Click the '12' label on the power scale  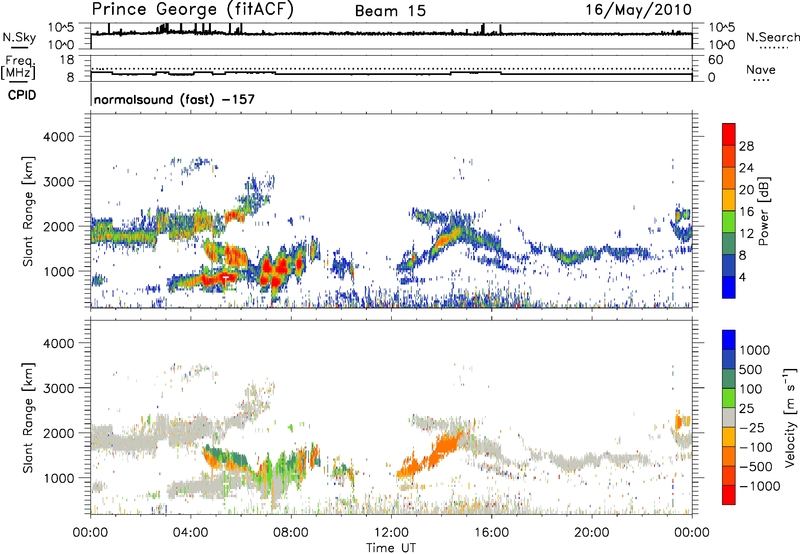click(746, 234)
